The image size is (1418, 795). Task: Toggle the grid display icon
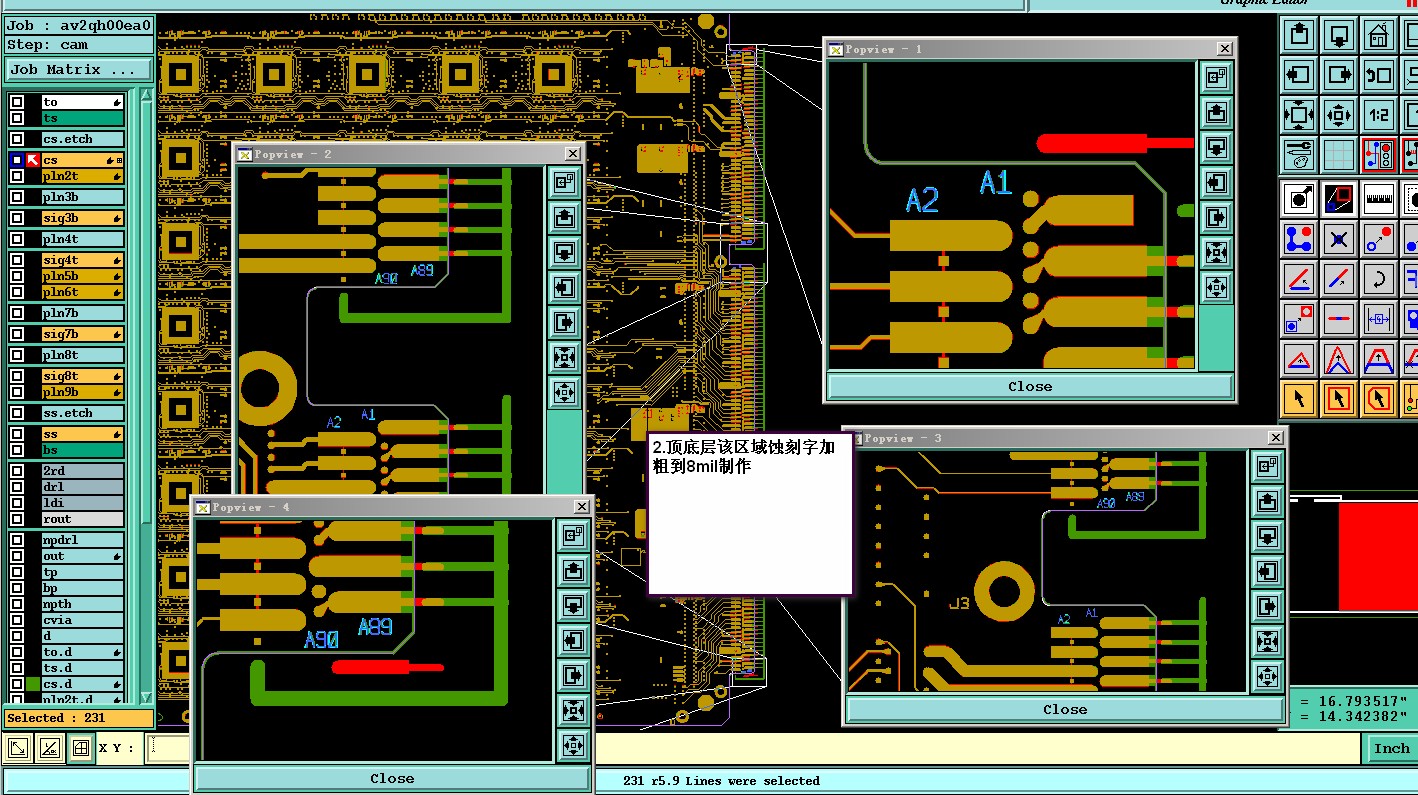click(x=1339, y=154)
